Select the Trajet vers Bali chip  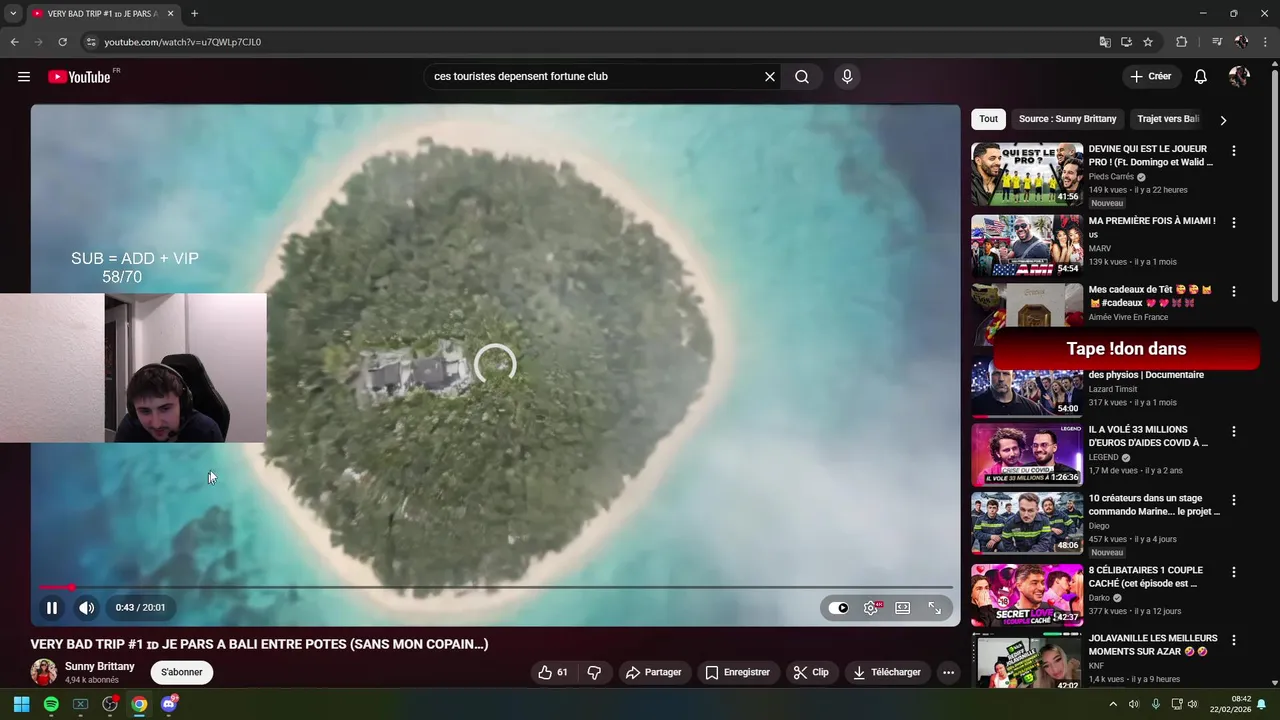(1168, 119)
